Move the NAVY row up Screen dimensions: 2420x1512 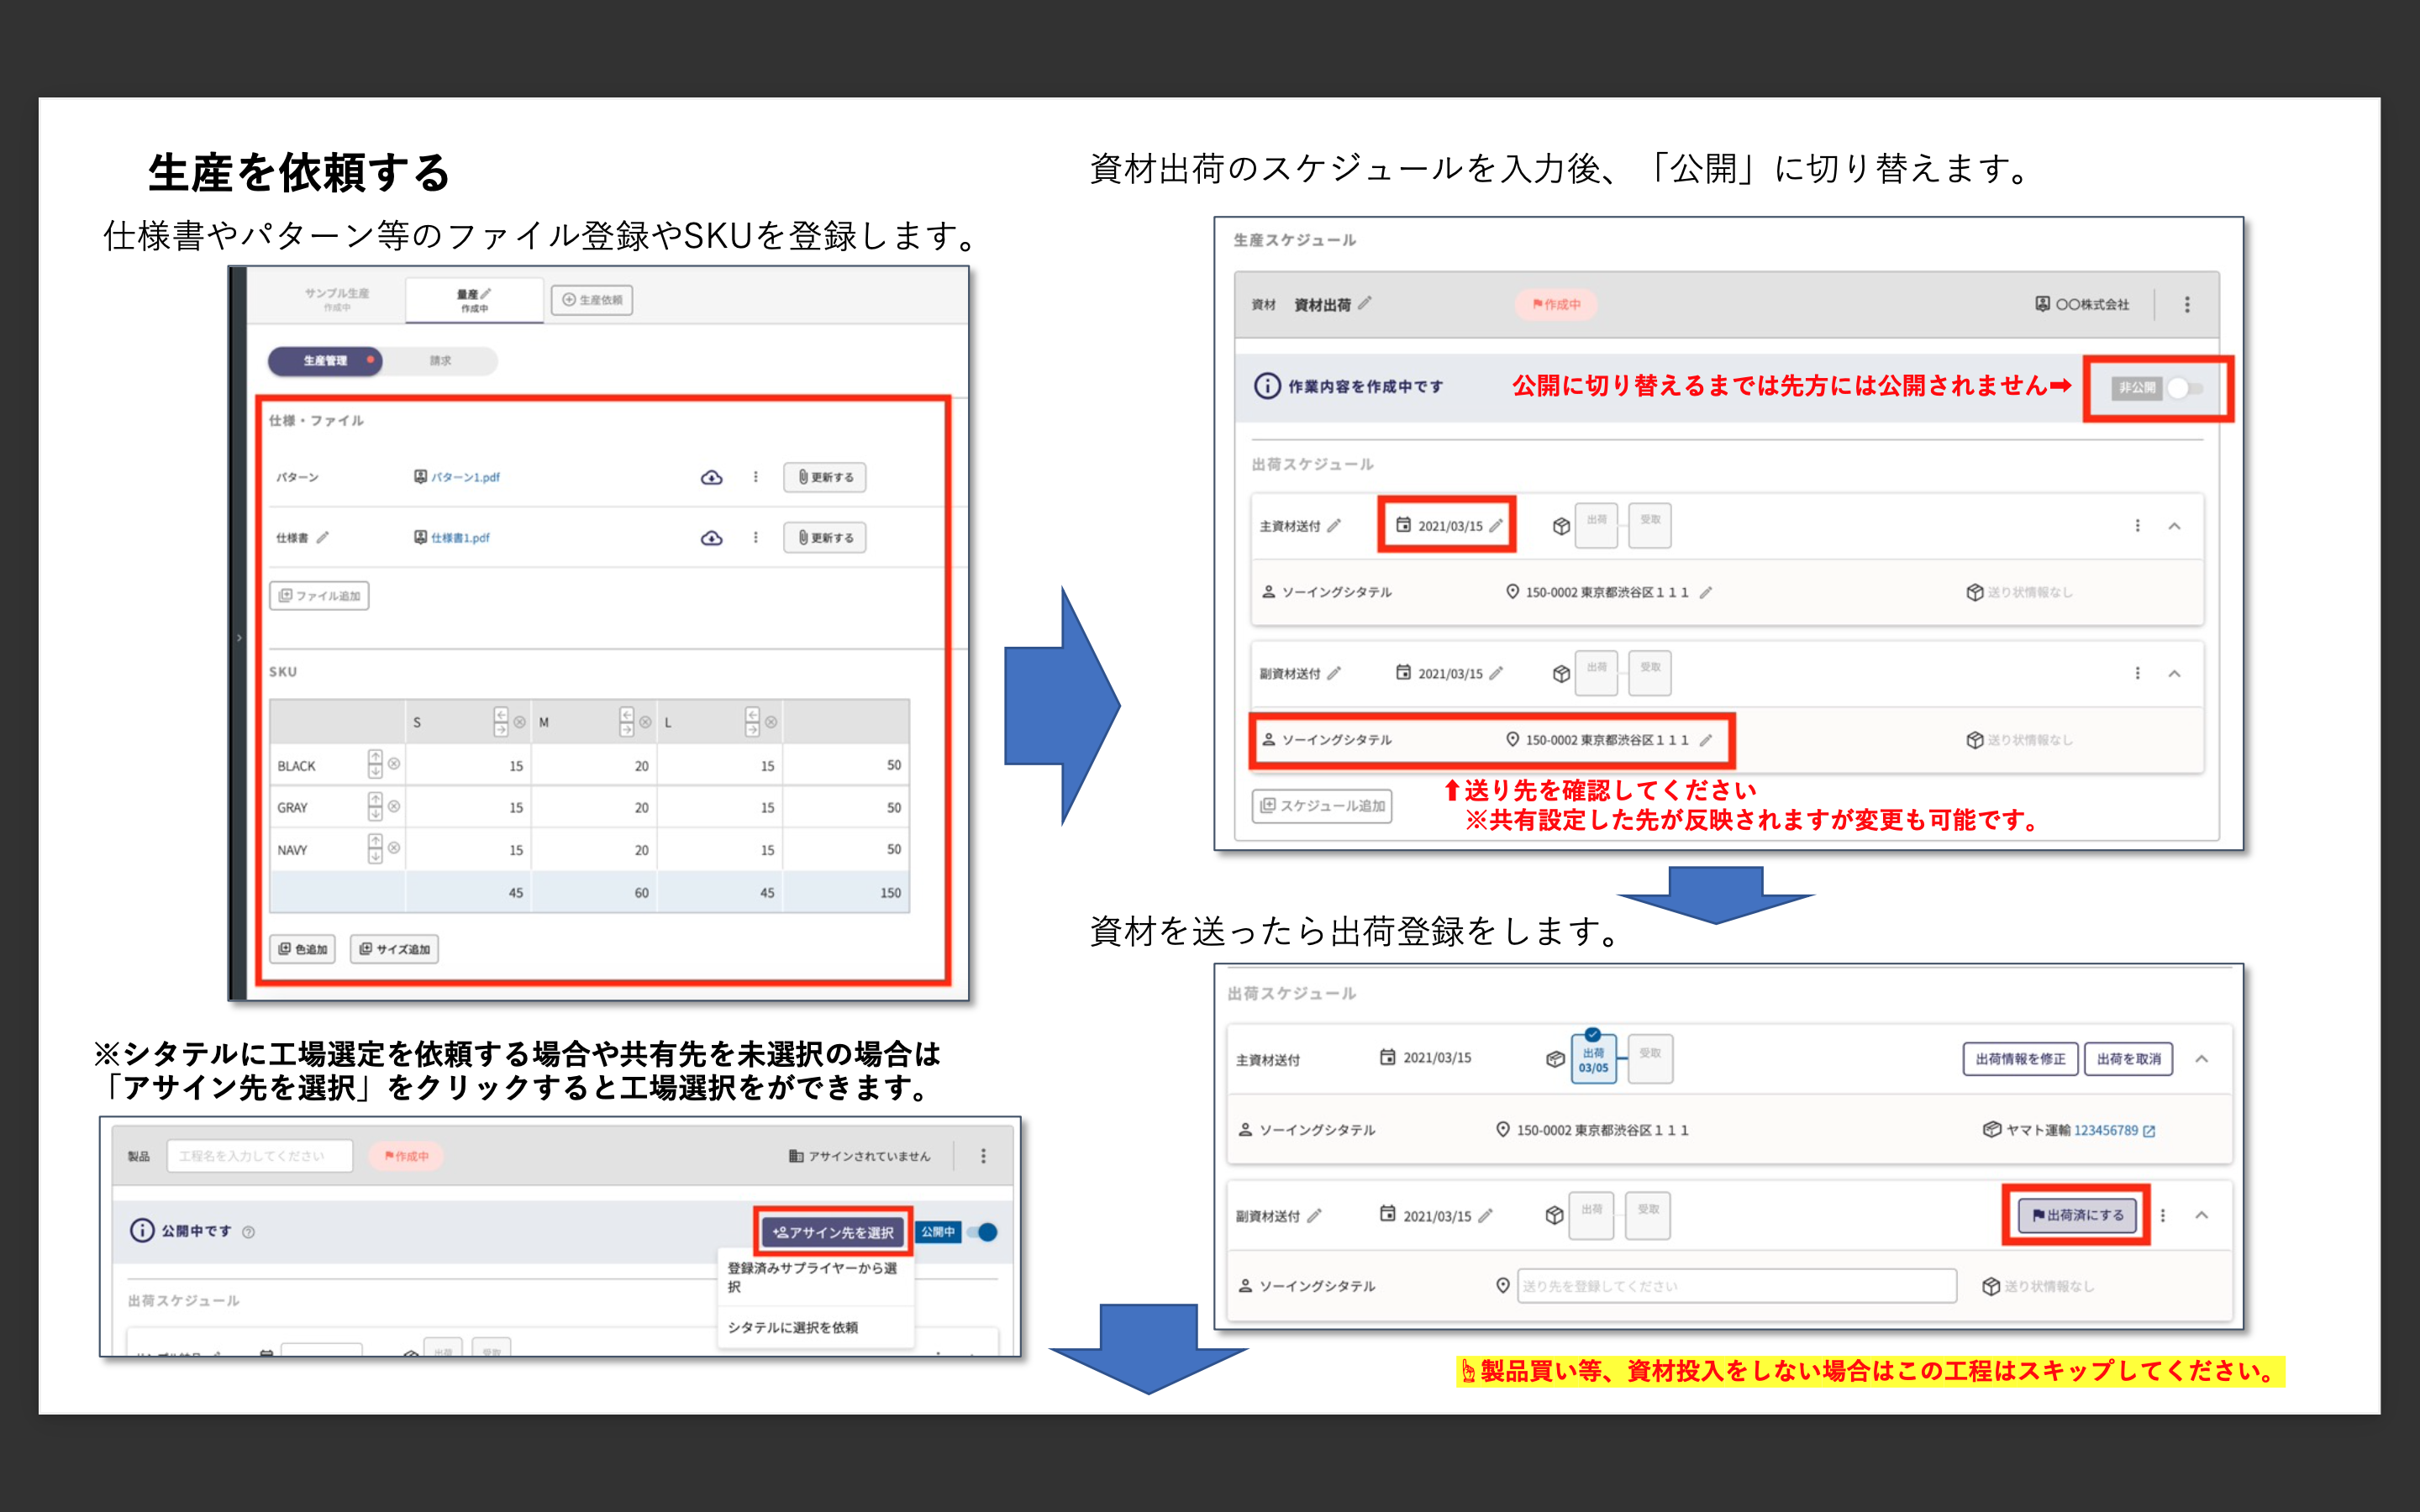coord(375,841)
